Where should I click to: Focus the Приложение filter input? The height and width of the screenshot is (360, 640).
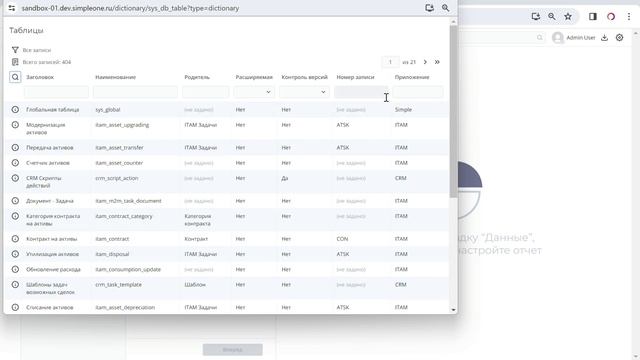click(418, 92)
